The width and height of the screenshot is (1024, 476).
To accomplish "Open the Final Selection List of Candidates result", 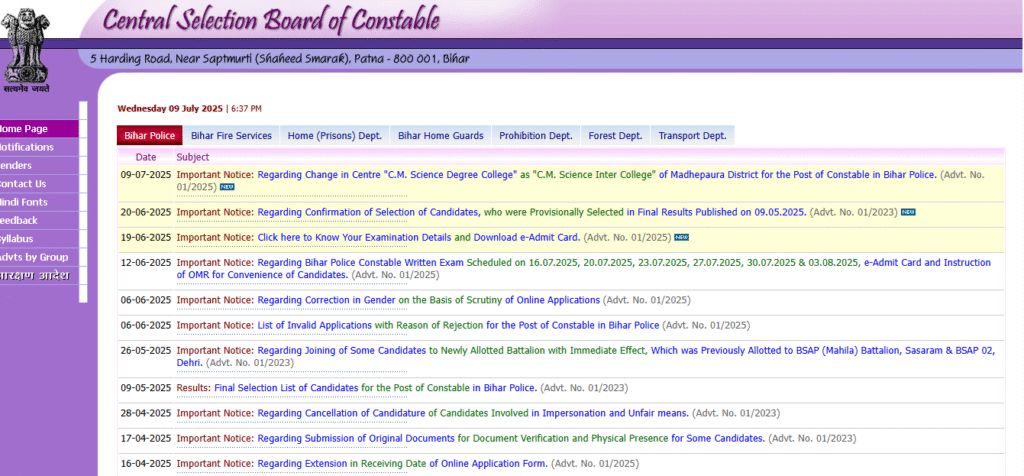I will tap(376, 388).
